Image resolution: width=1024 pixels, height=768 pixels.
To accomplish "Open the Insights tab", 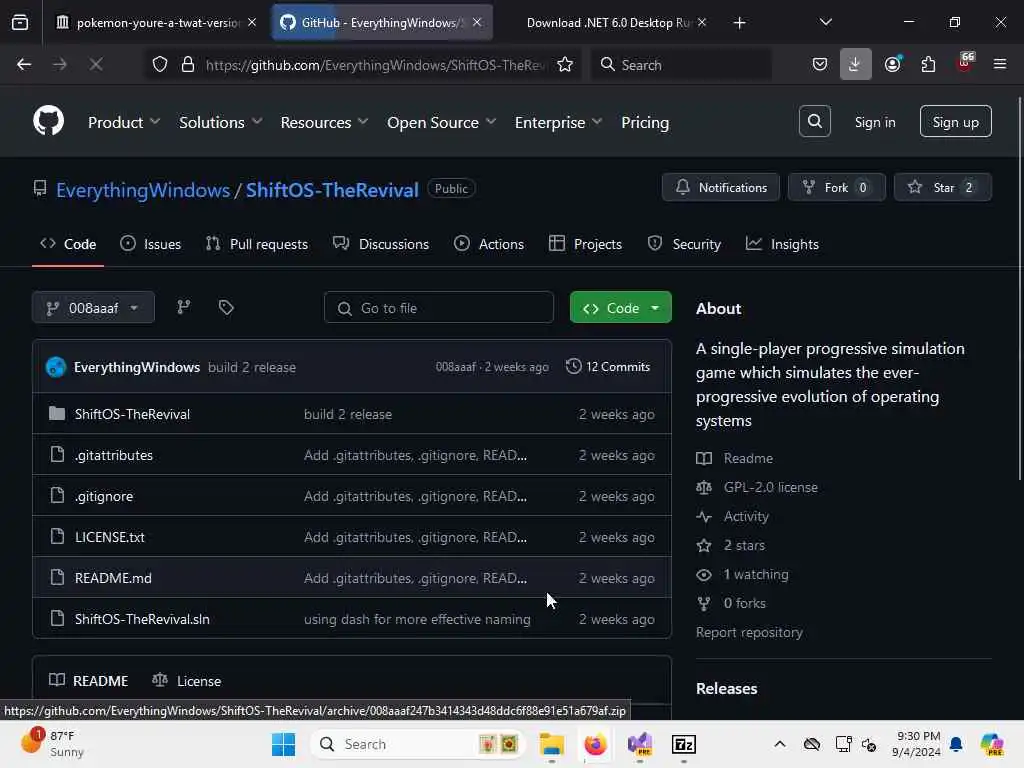I will pyautogui.click(x=782, y=244).
